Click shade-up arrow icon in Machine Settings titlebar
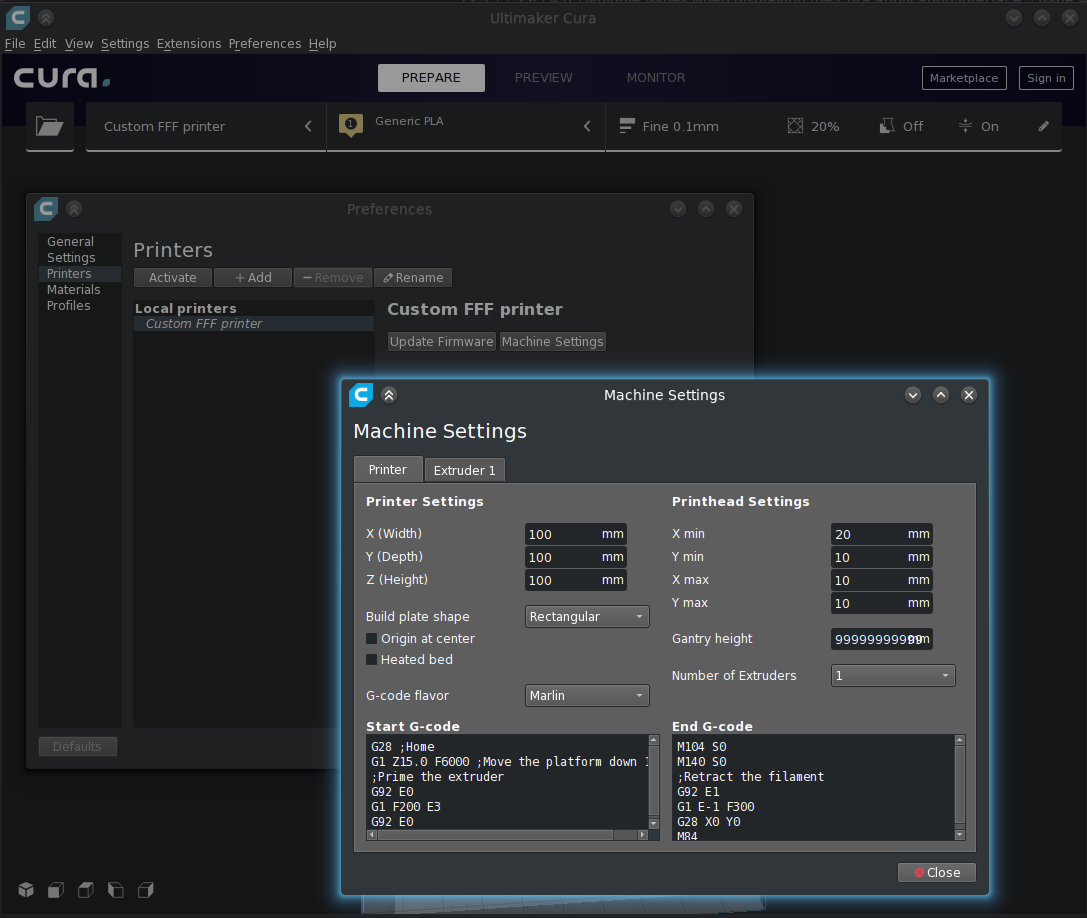This screenshot has width=1087, height=918. point(389,395)
